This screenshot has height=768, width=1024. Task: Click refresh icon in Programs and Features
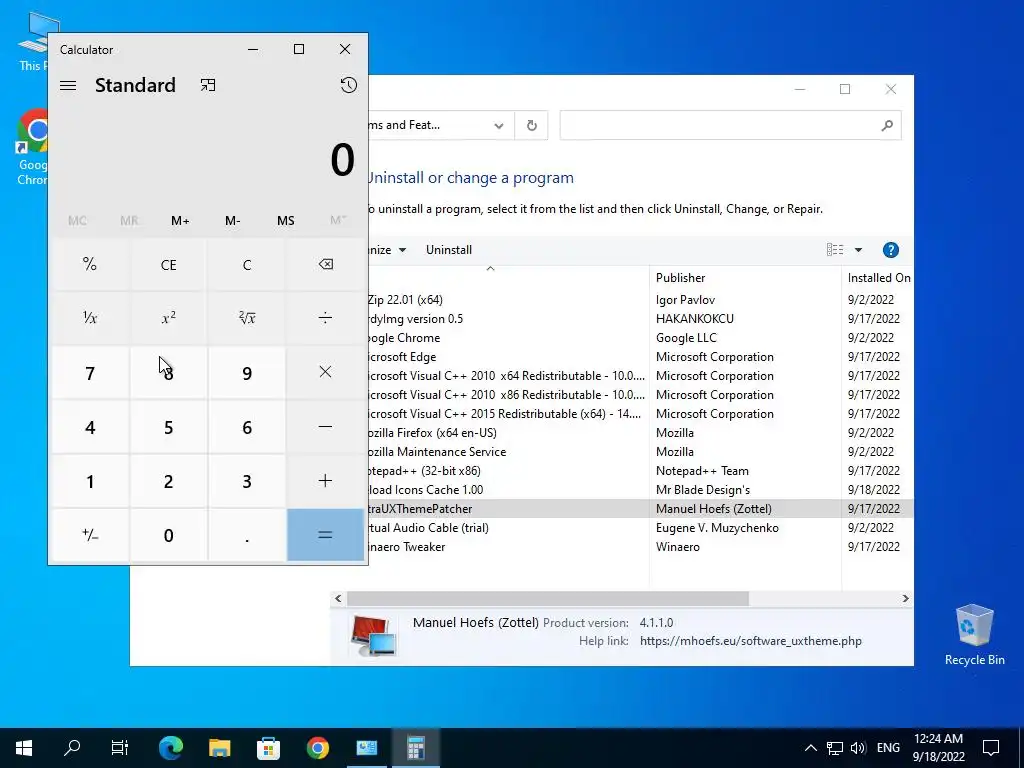(x=532, y=125)
